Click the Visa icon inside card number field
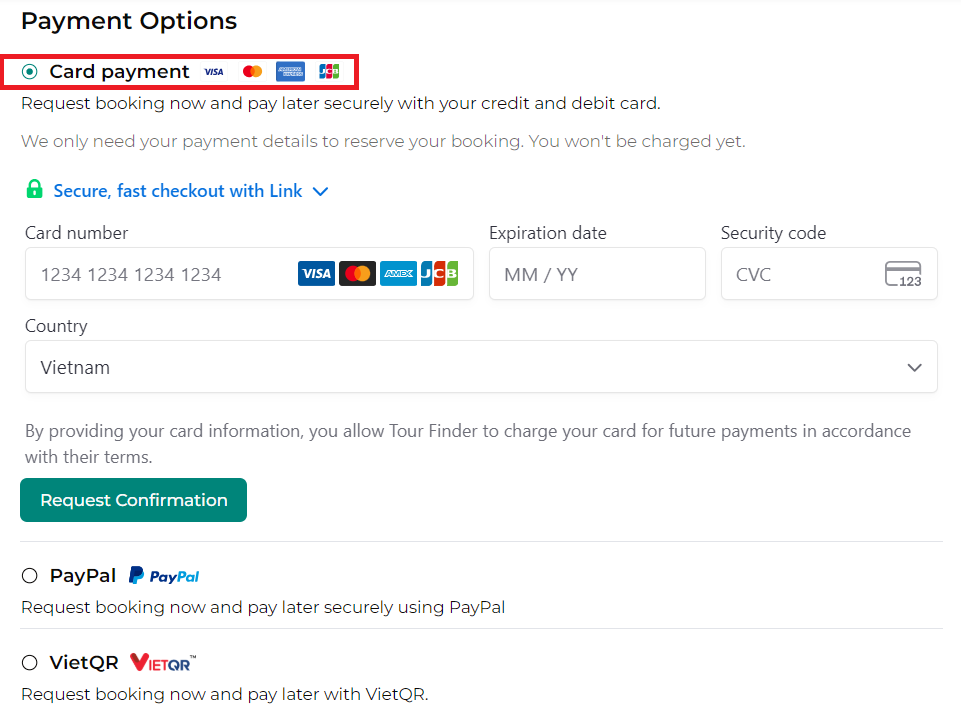Image resolution: width=961 pixels, height=716 pixels. (316, 274)
